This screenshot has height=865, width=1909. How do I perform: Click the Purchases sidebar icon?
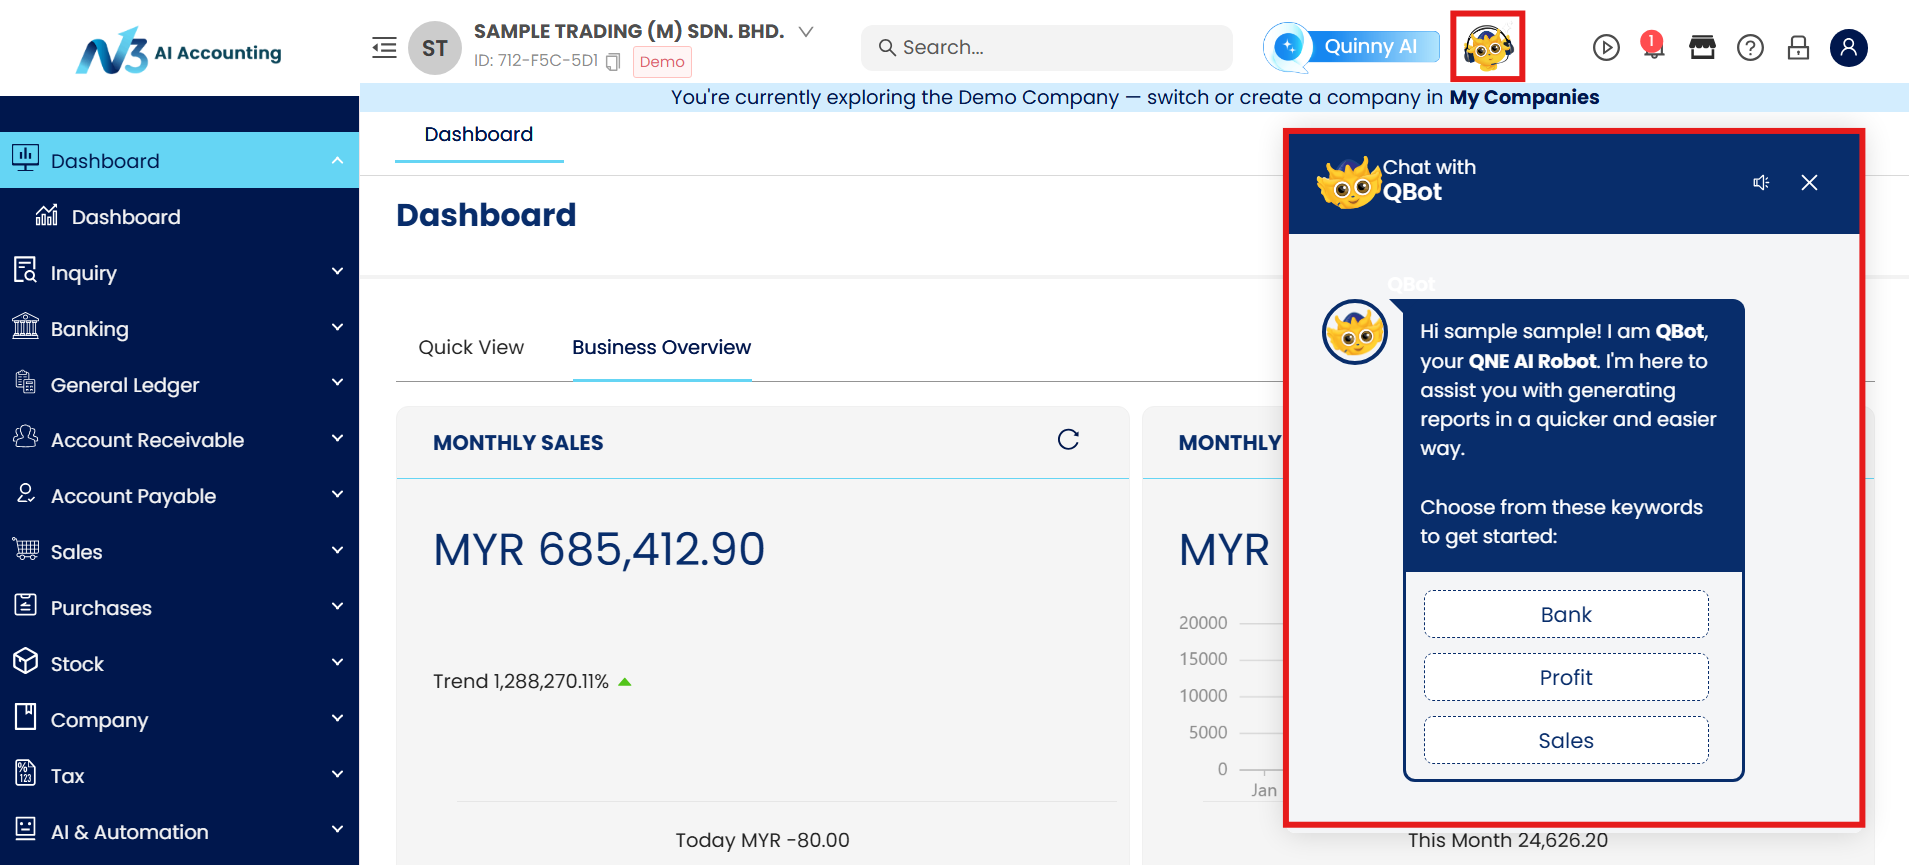coord(25,605)
